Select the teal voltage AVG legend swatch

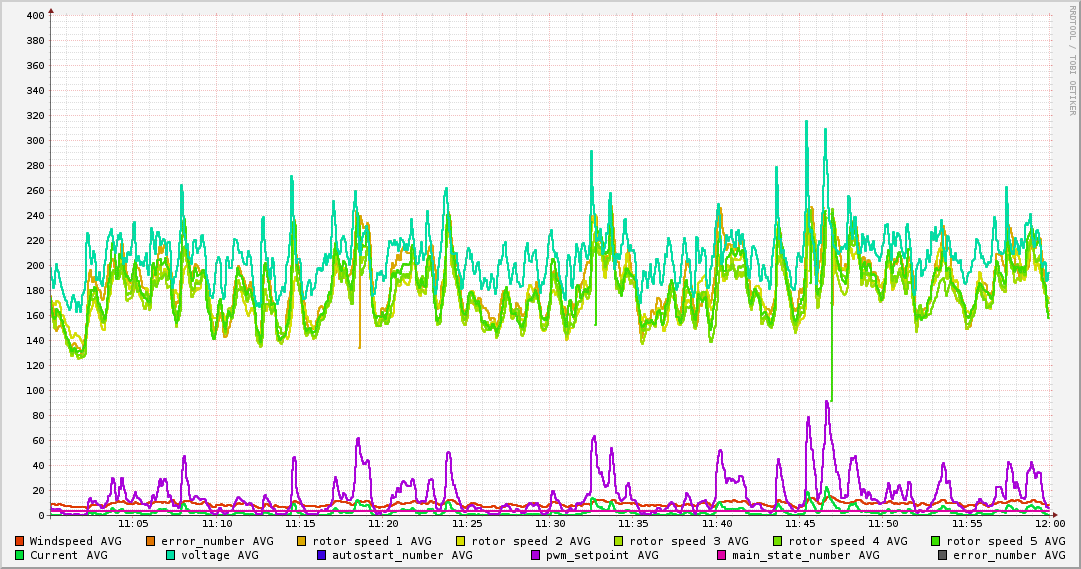171,555
